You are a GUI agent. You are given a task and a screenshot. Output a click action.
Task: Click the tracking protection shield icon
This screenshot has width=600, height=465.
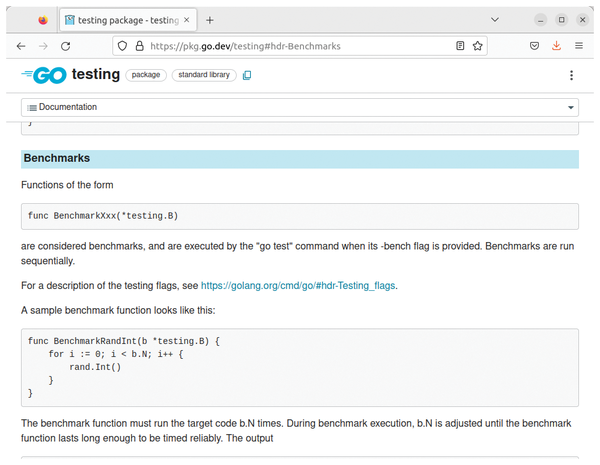[x=122, y=46]
